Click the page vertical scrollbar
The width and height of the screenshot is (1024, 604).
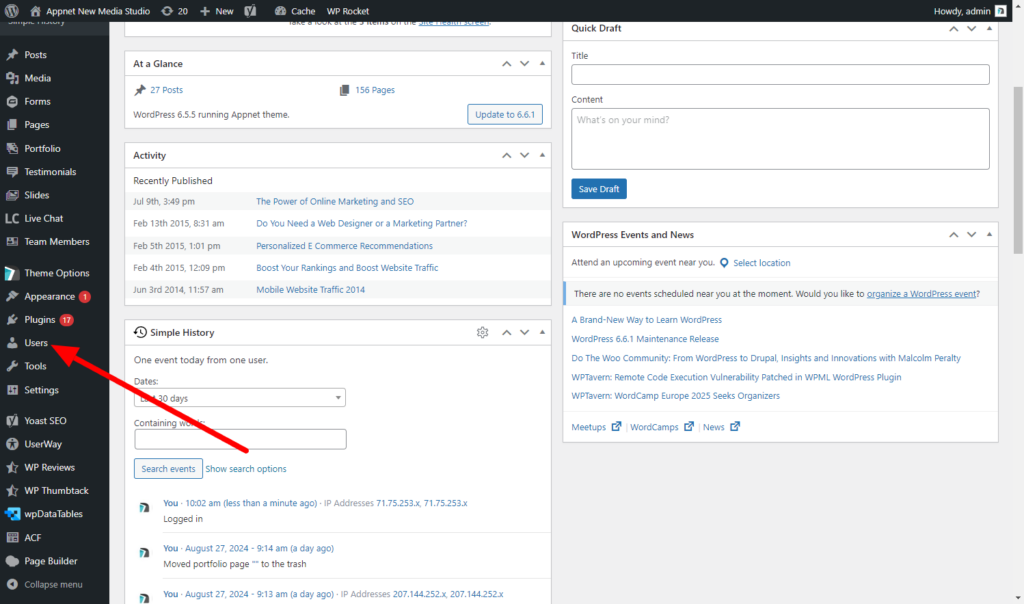click(1018, 170)
